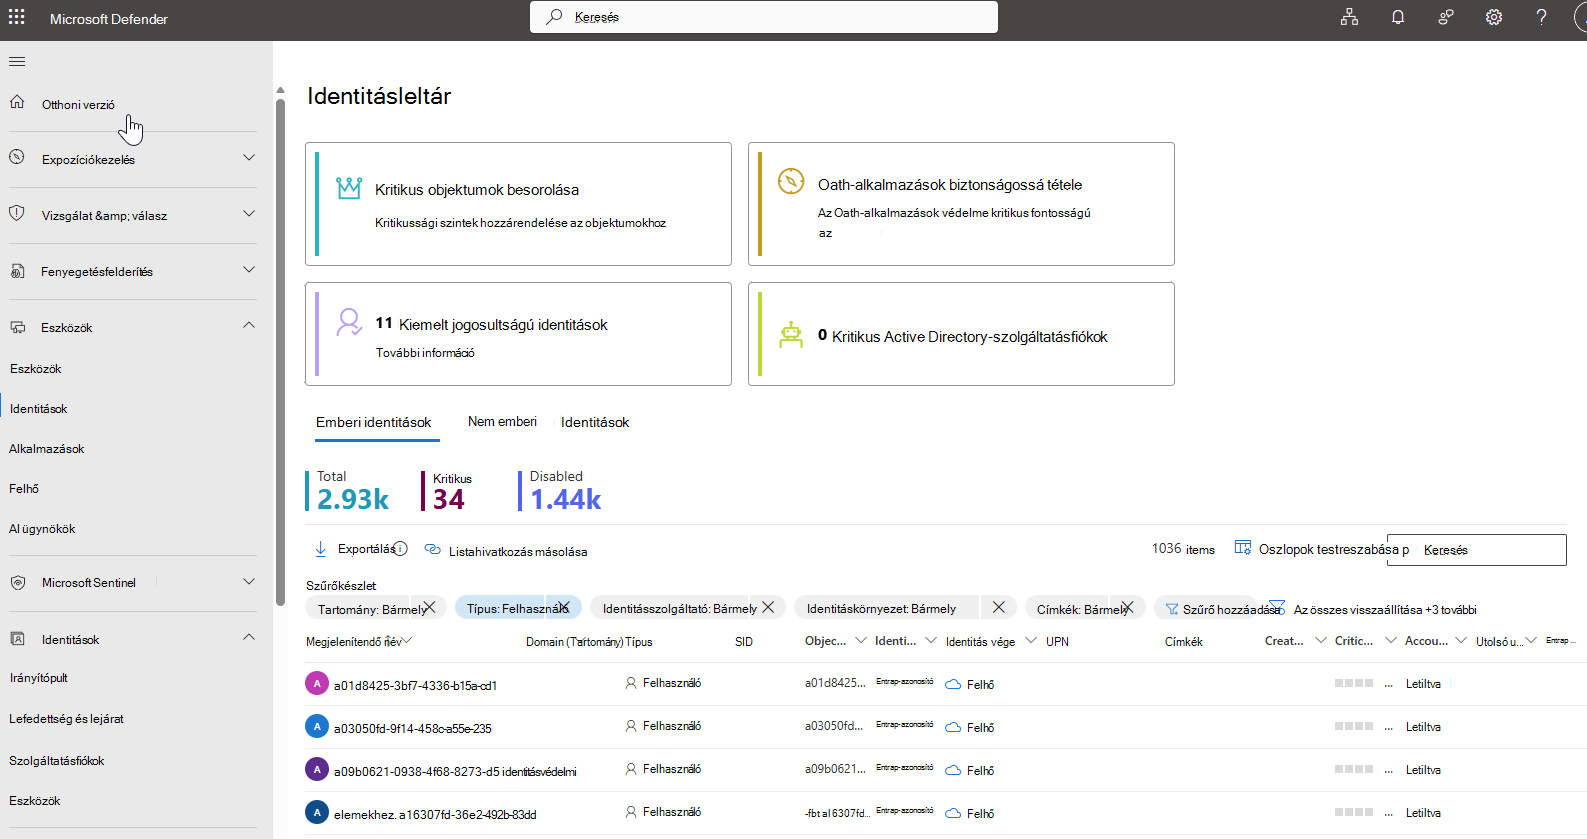Image resolution: width=1587 pixels, height=839 pixels.
Task: Open the settings gear
Action: point(1493,17)
